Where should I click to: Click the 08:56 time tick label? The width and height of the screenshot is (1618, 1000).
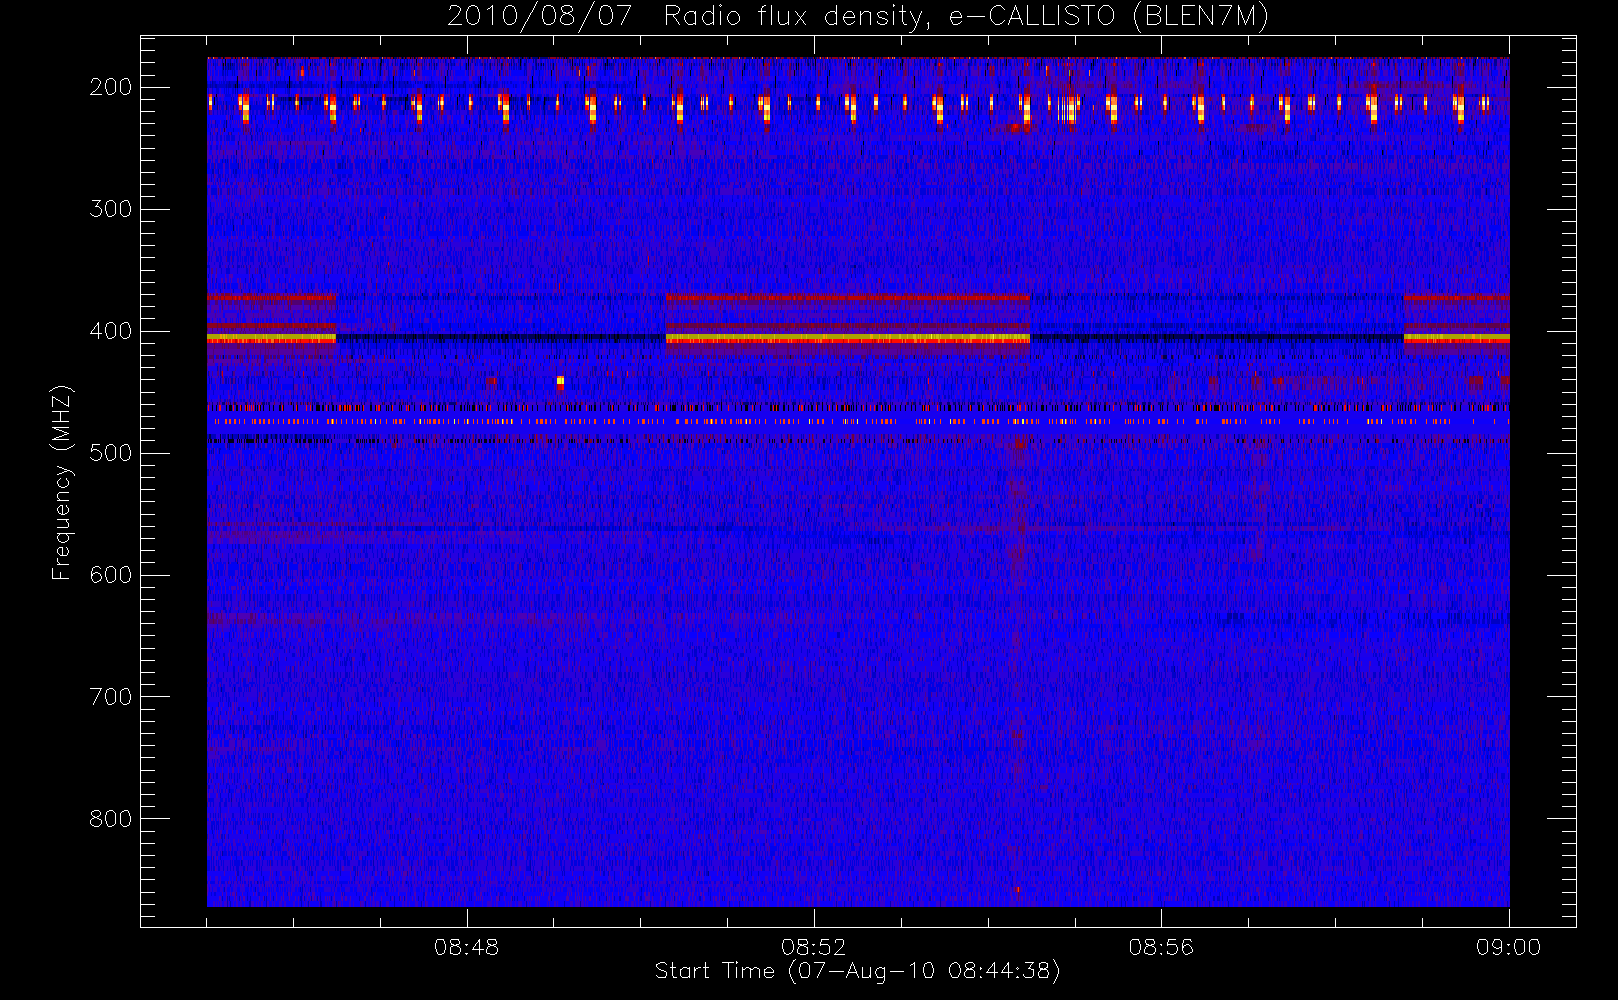(x=1161, y=947)
